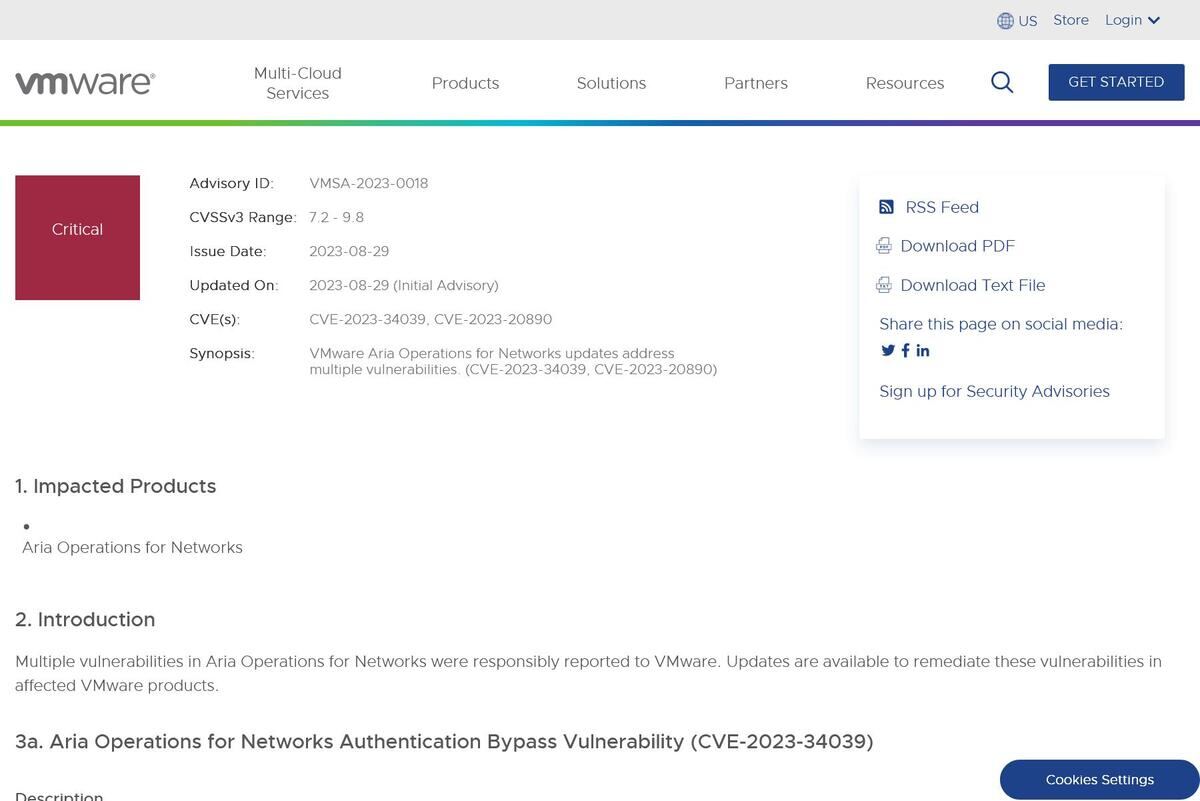The image size is (1200, 801).
Task: Sign up for Security Advisories
Action: tap(994, 391)
